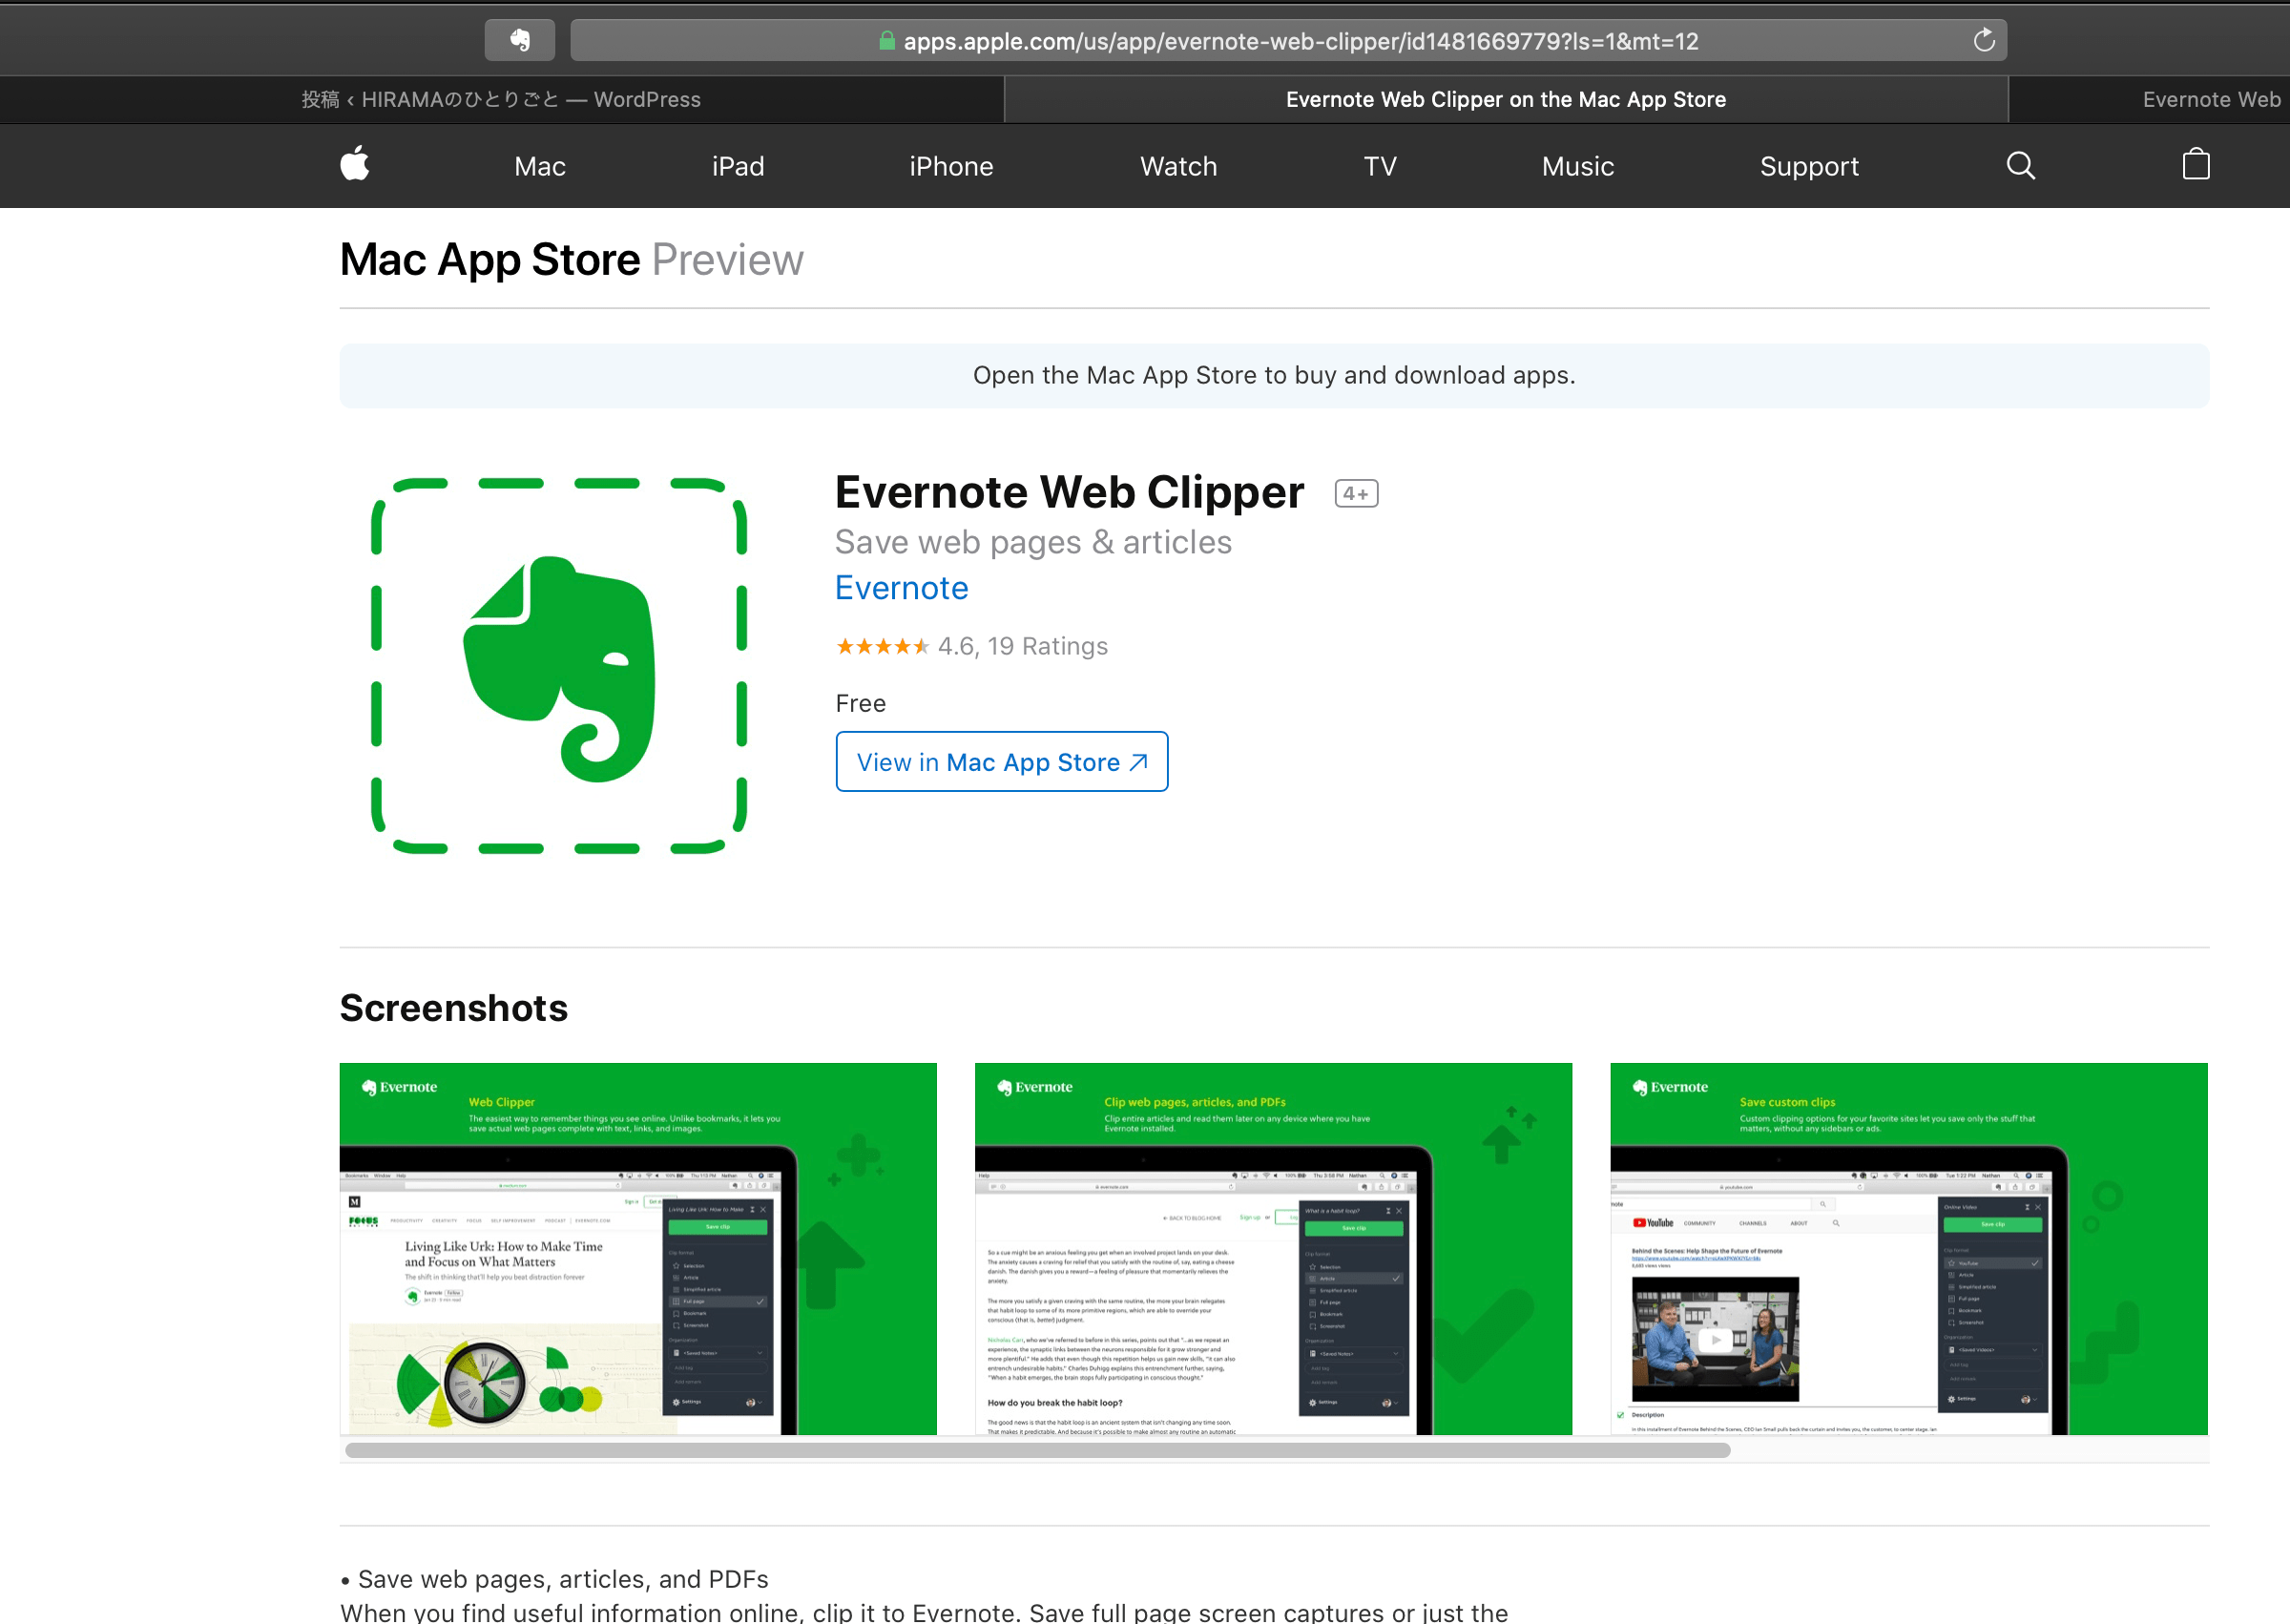The width and height of the screenshot is (2290, 1624).
Task: Click the 'Open the Mac App Store' banner text
Action: 1274,375
